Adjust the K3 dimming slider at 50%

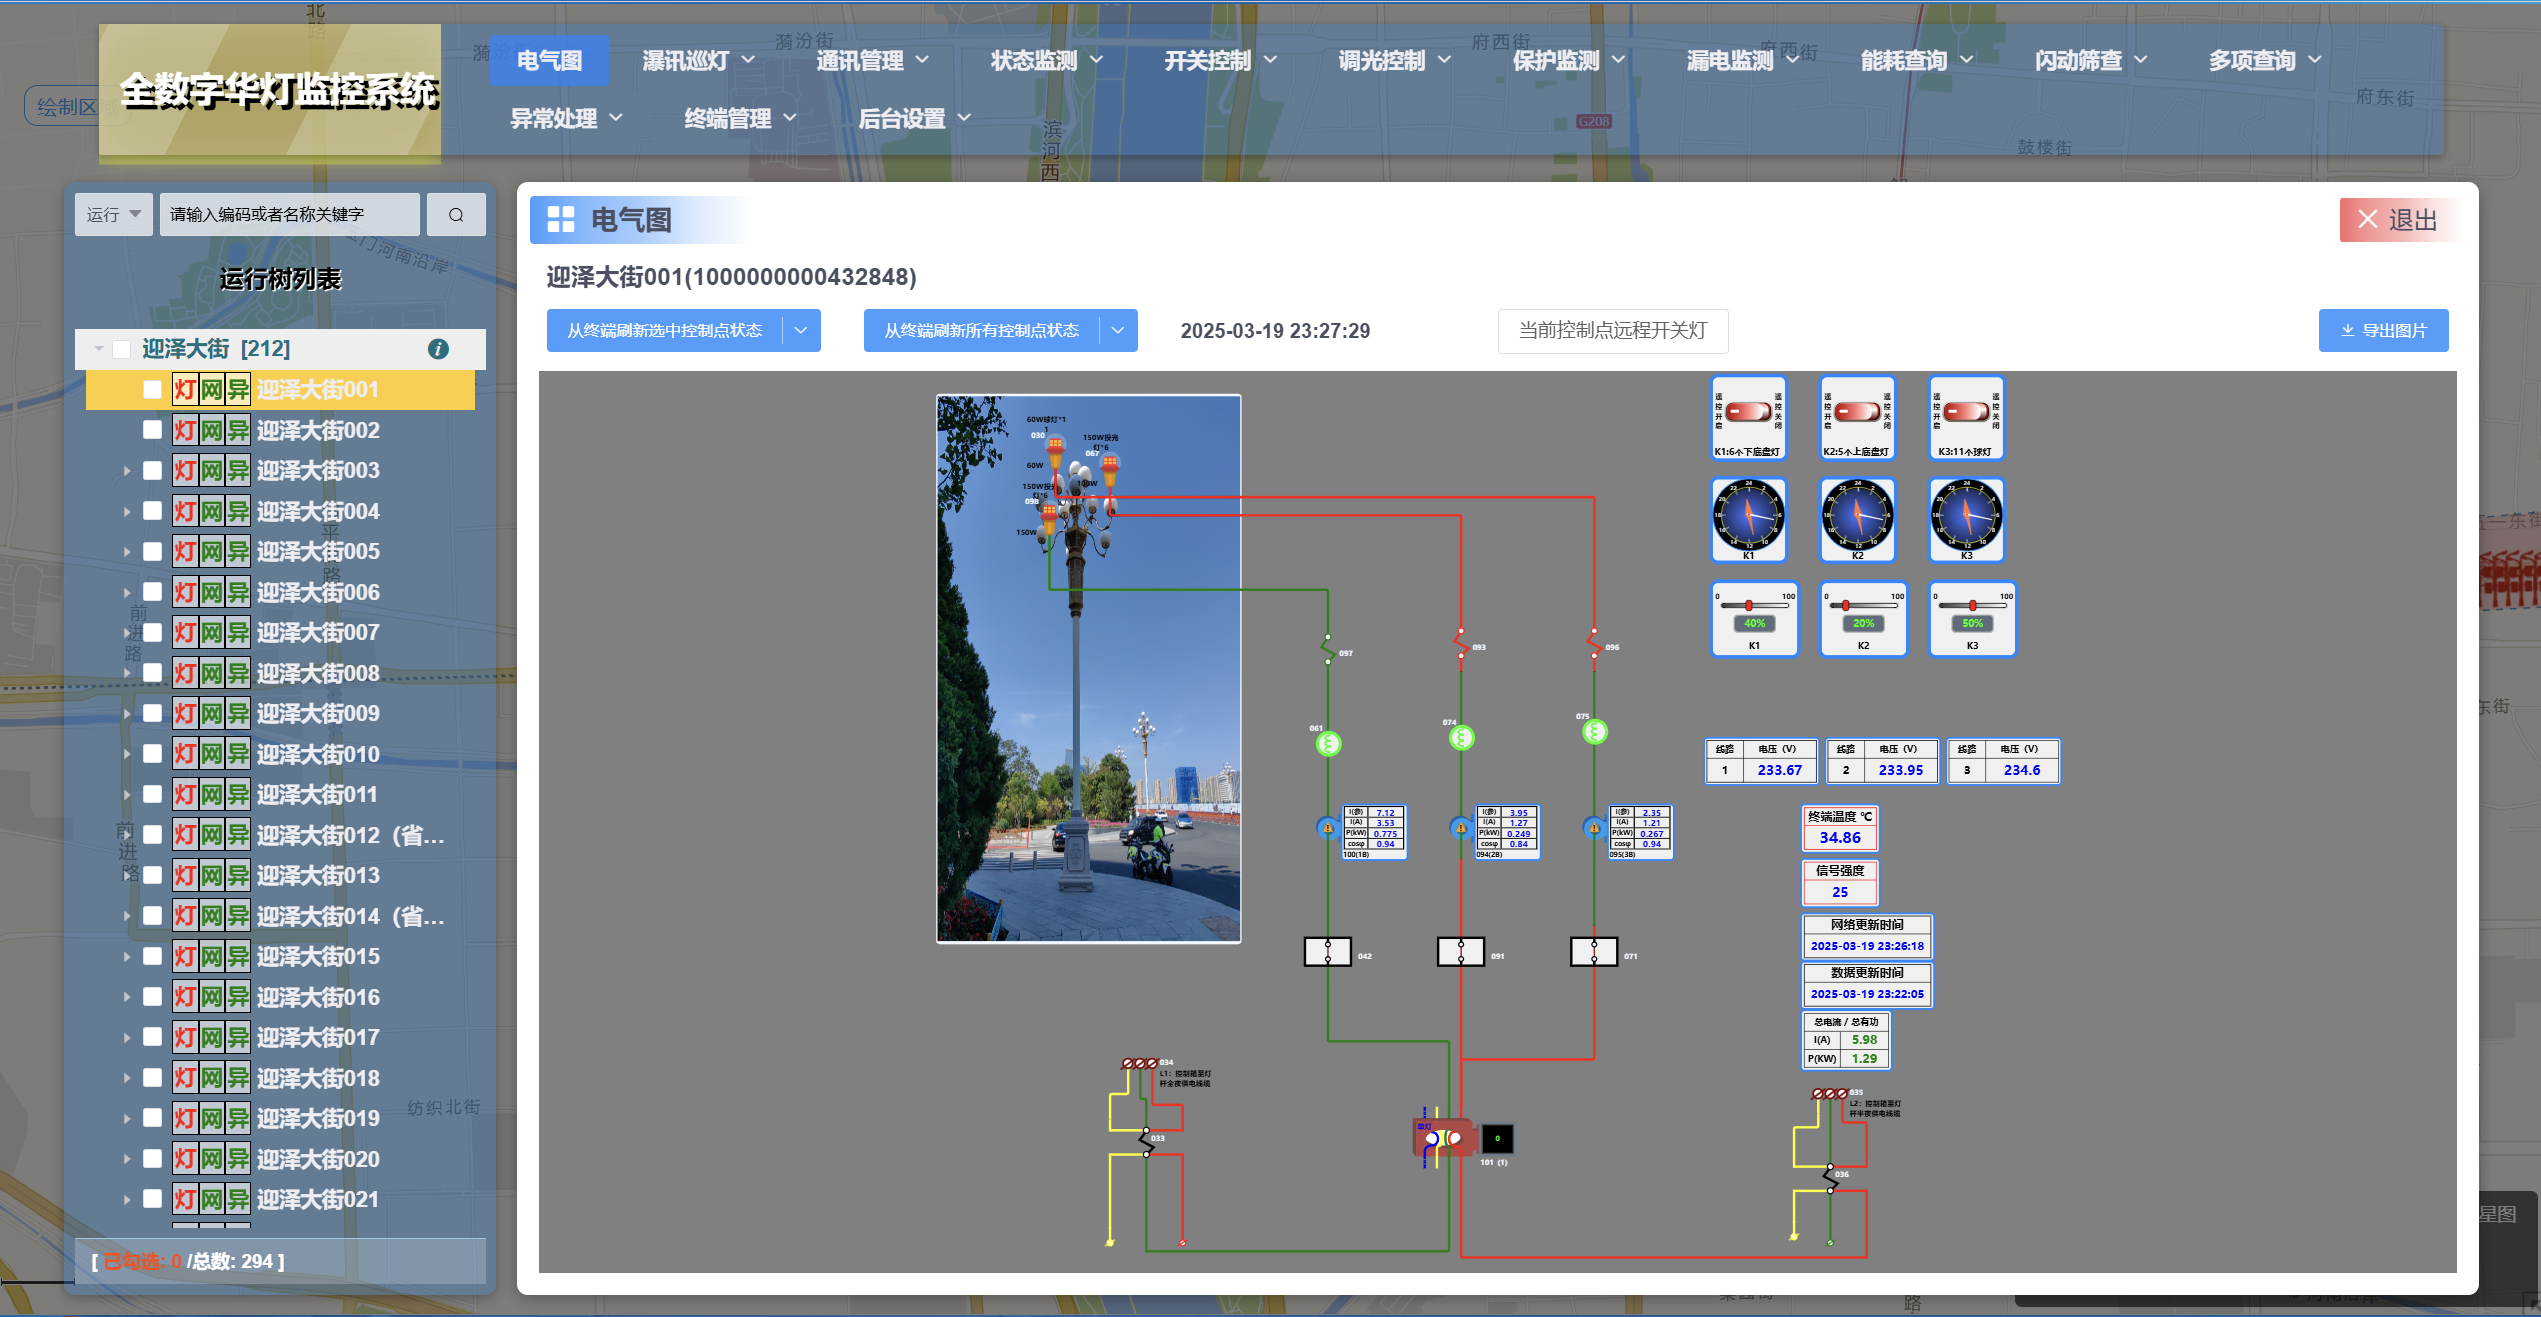[1972, 606]
